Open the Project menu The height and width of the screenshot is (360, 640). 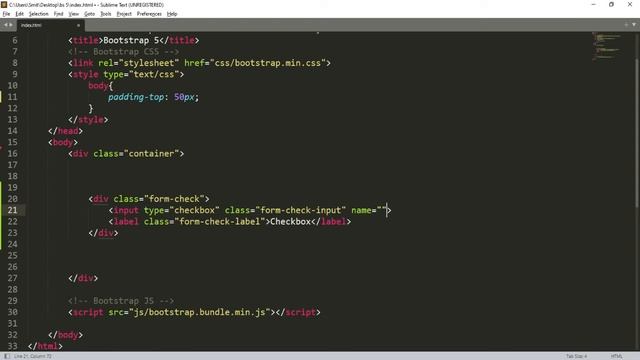point(124,14)
